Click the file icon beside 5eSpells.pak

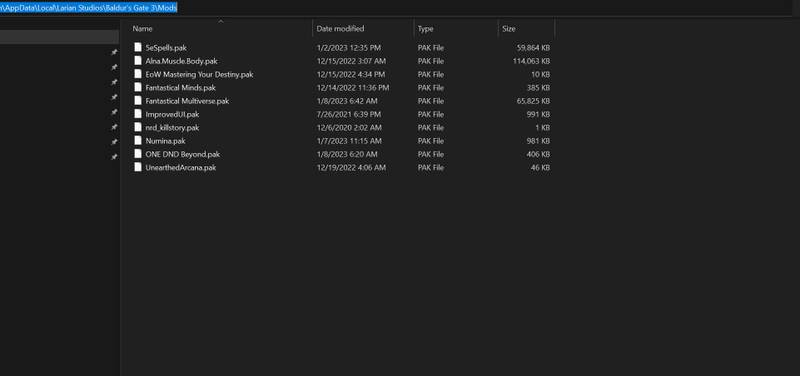(138, 47)
